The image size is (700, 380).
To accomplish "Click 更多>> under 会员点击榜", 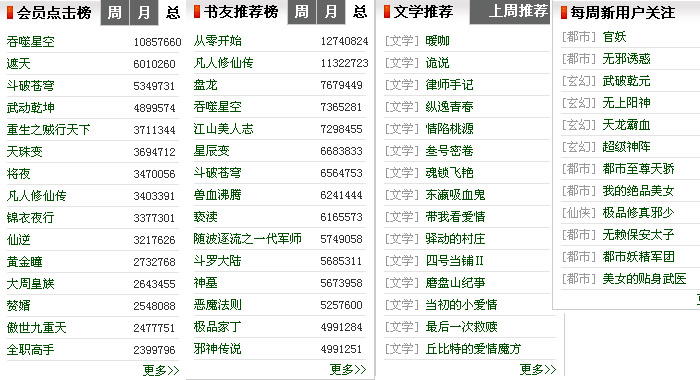I will pos(161,370).
